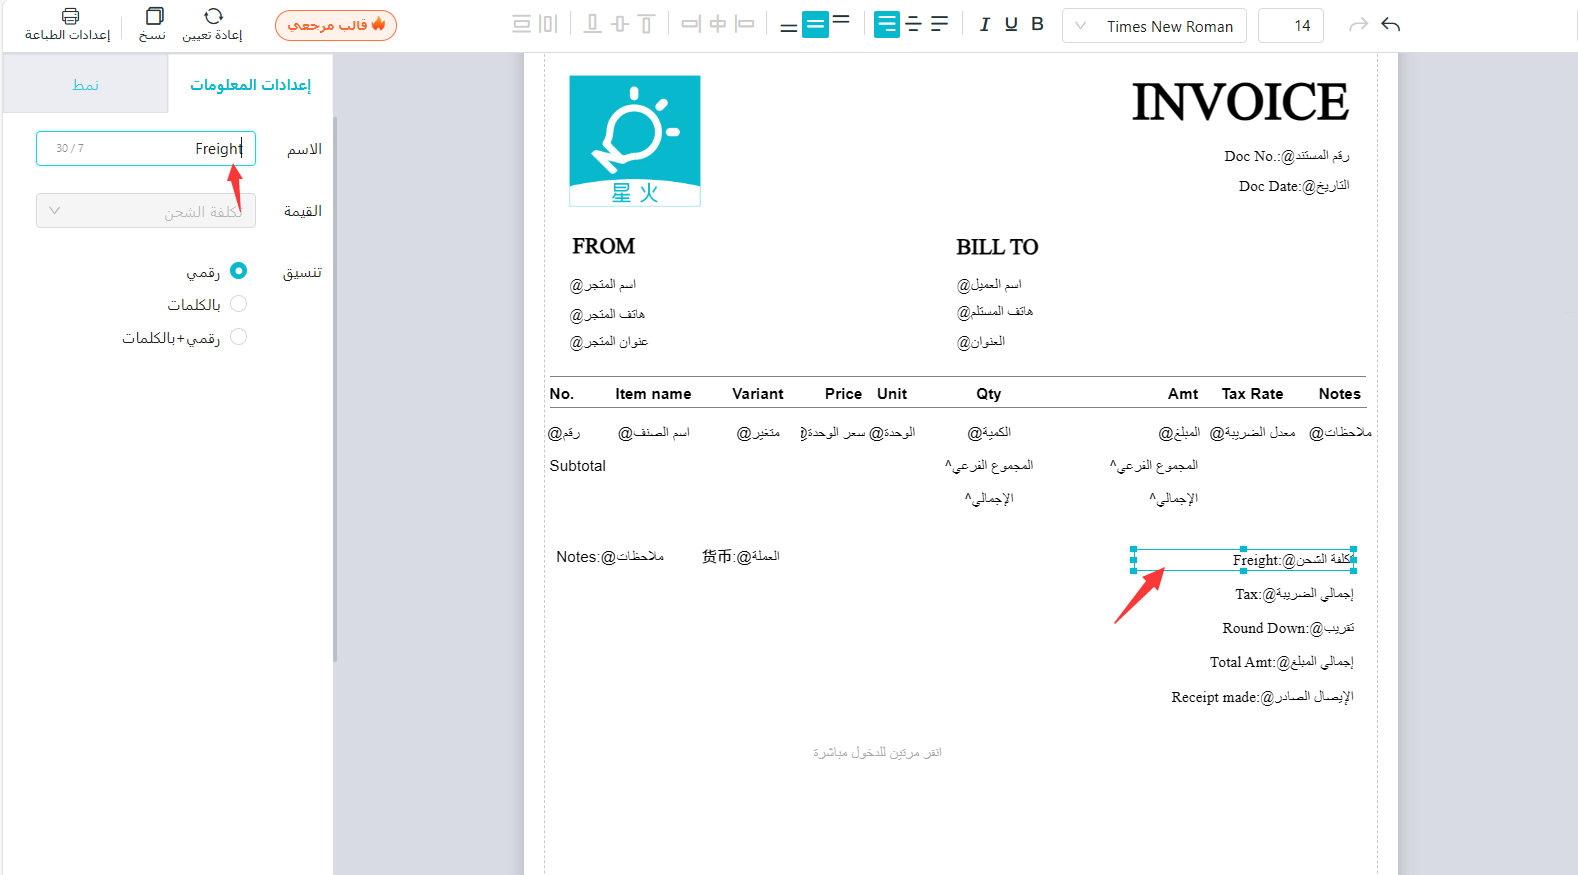Open the font size 14 box
The height and width of the screenshot is (875, 1578).
[1290, 26]
